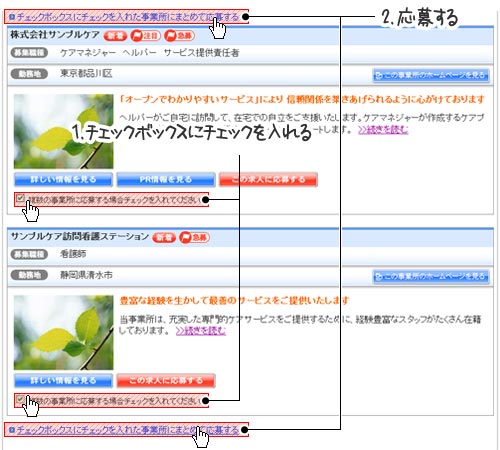The width and height of the screenshot is (500, 450).
Task: Toggle the checkbox under 訪問看護ステーション listing
Action: point(20,399)
